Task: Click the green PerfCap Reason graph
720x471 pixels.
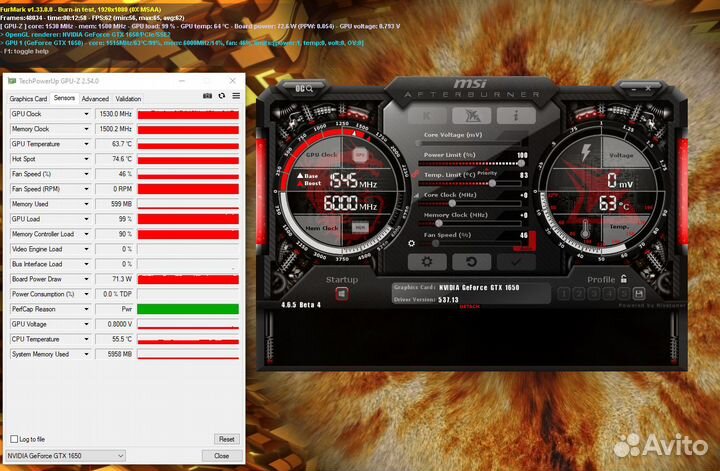Action: click(x=188, y=309)
